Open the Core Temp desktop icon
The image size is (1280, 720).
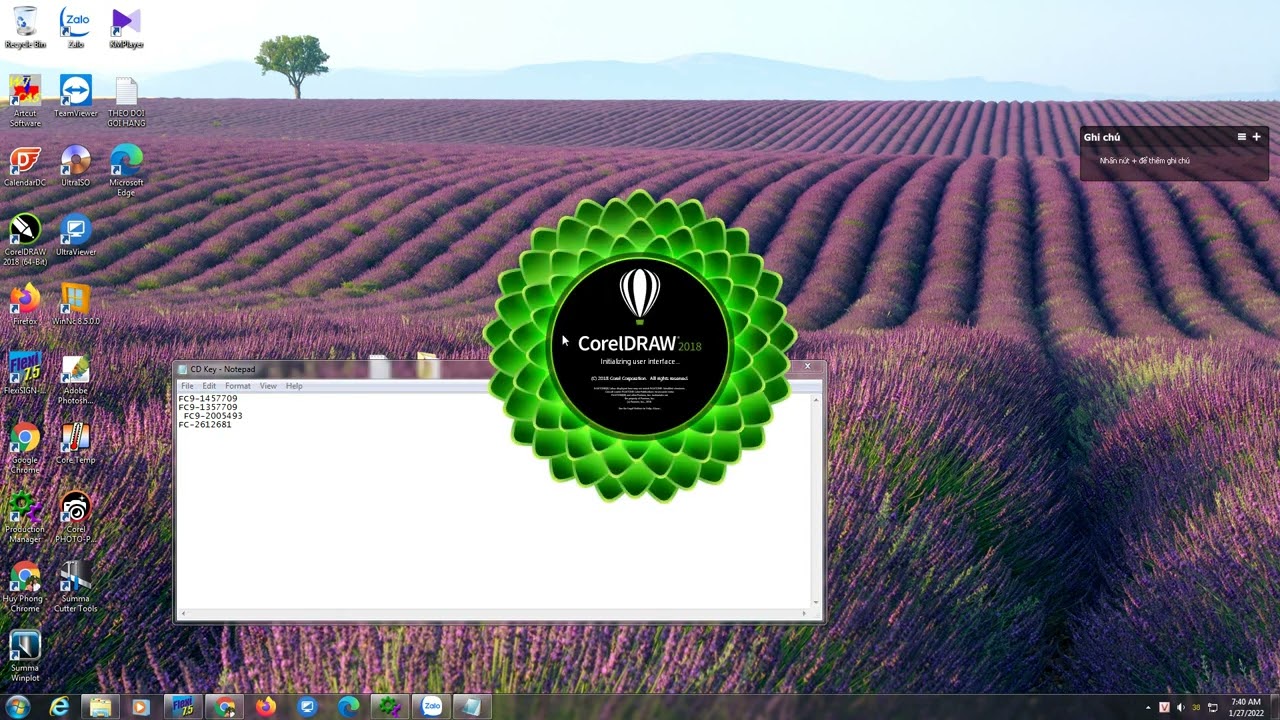(x=75, y=443)
